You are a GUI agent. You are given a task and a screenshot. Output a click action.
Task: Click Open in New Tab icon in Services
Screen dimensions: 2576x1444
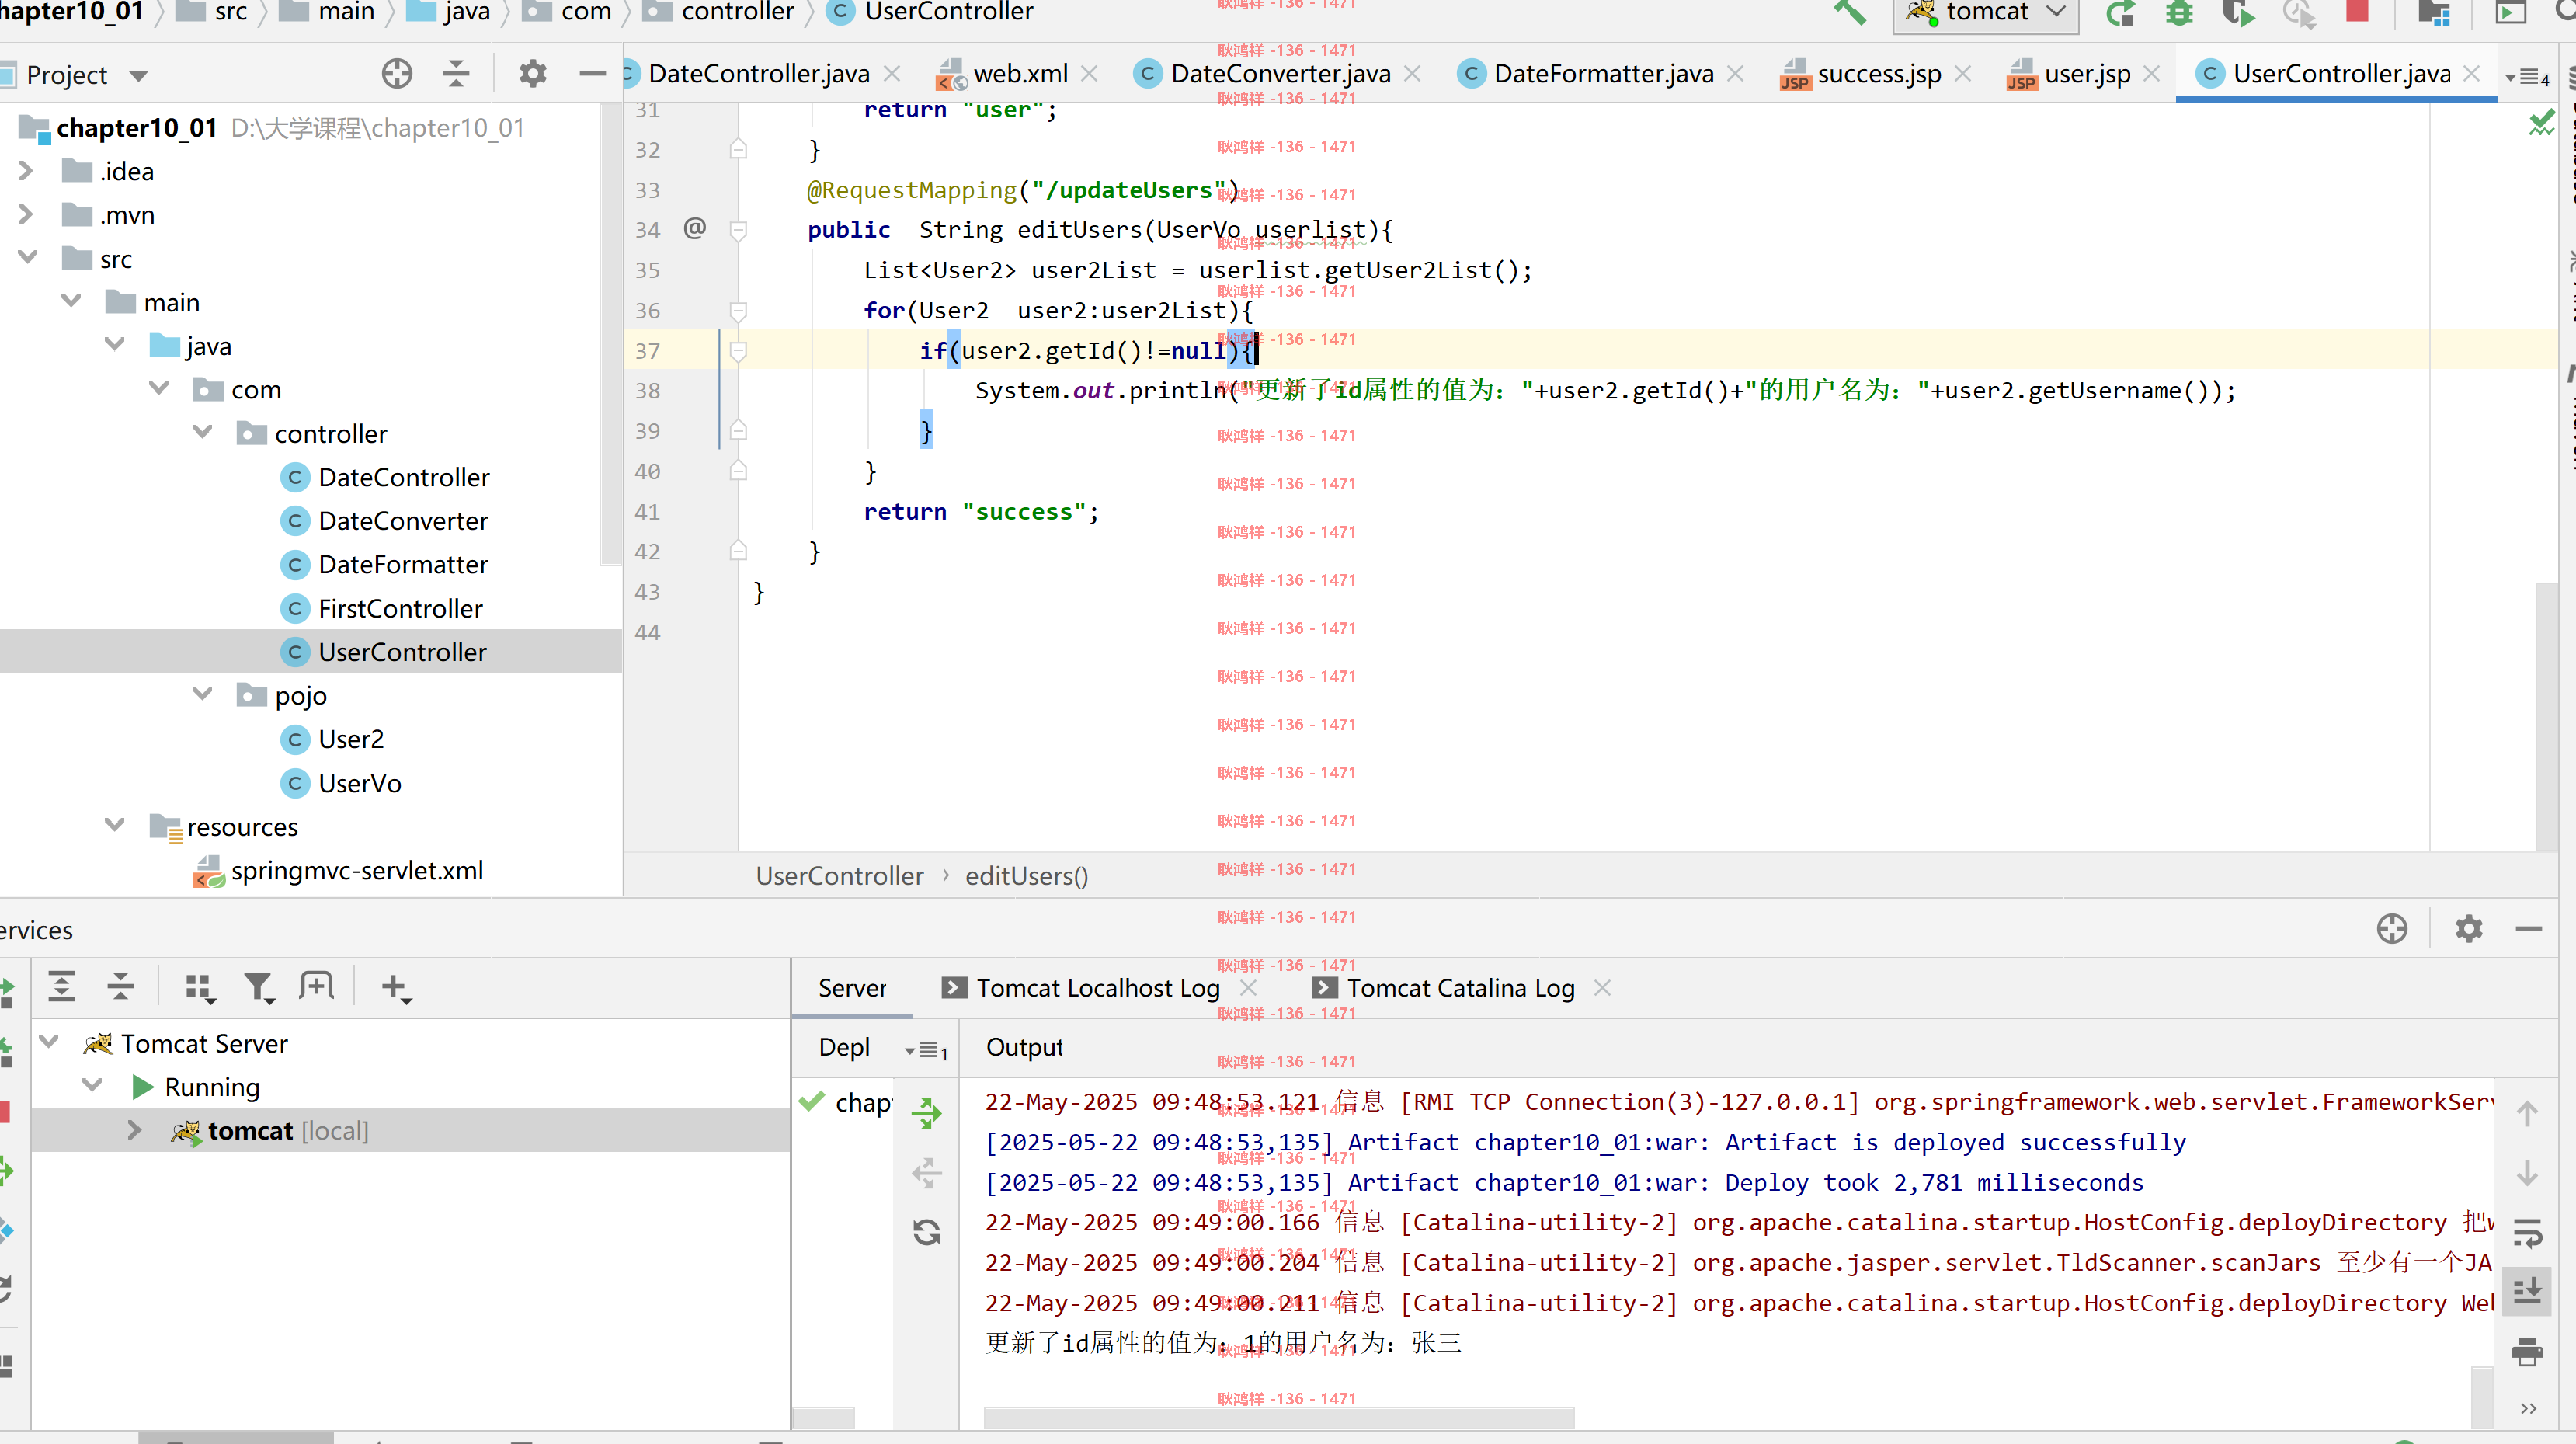pyautogui.click(x=317, y=987)
